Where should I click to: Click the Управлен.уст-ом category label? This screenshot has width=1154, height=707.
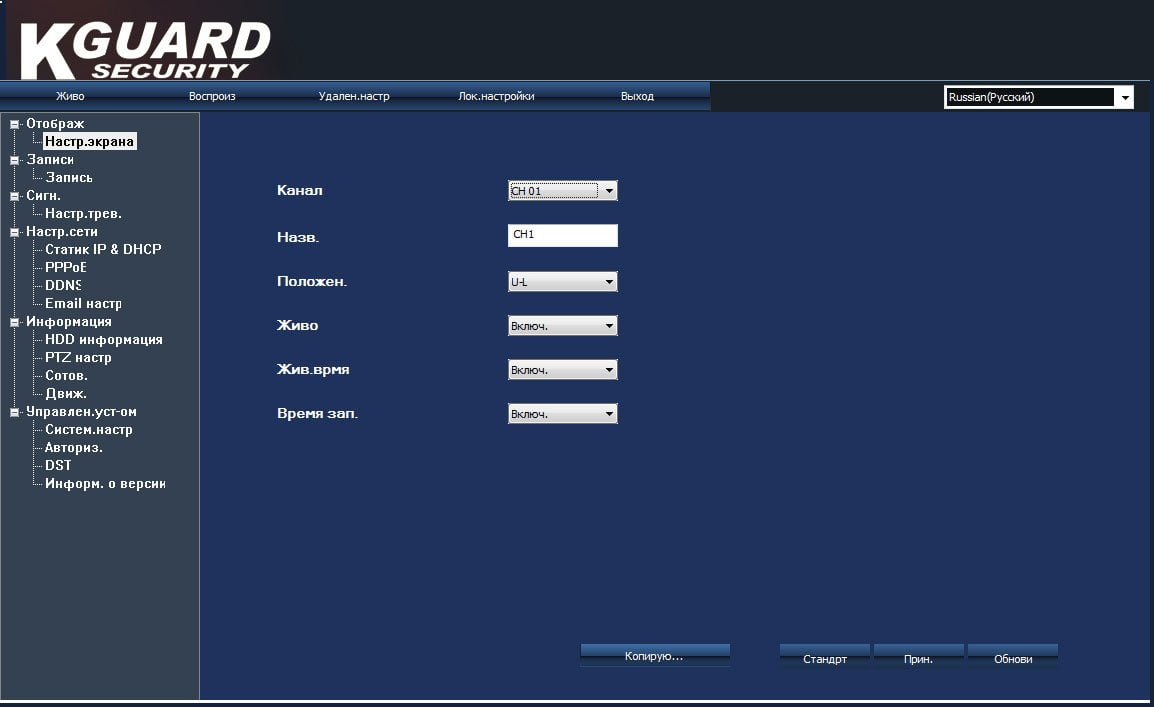pyautogui.click(x=82, y=412)
